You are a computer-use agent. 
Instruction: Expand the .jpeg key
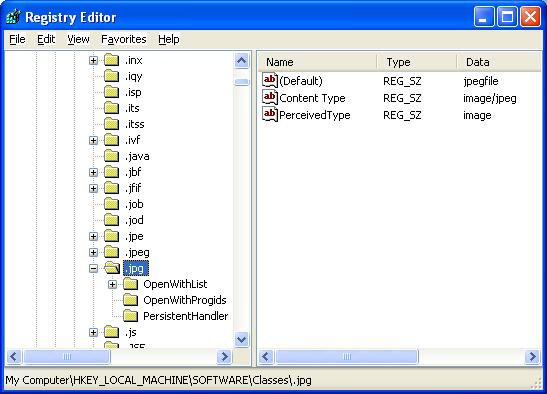click(x=93, y=252)
